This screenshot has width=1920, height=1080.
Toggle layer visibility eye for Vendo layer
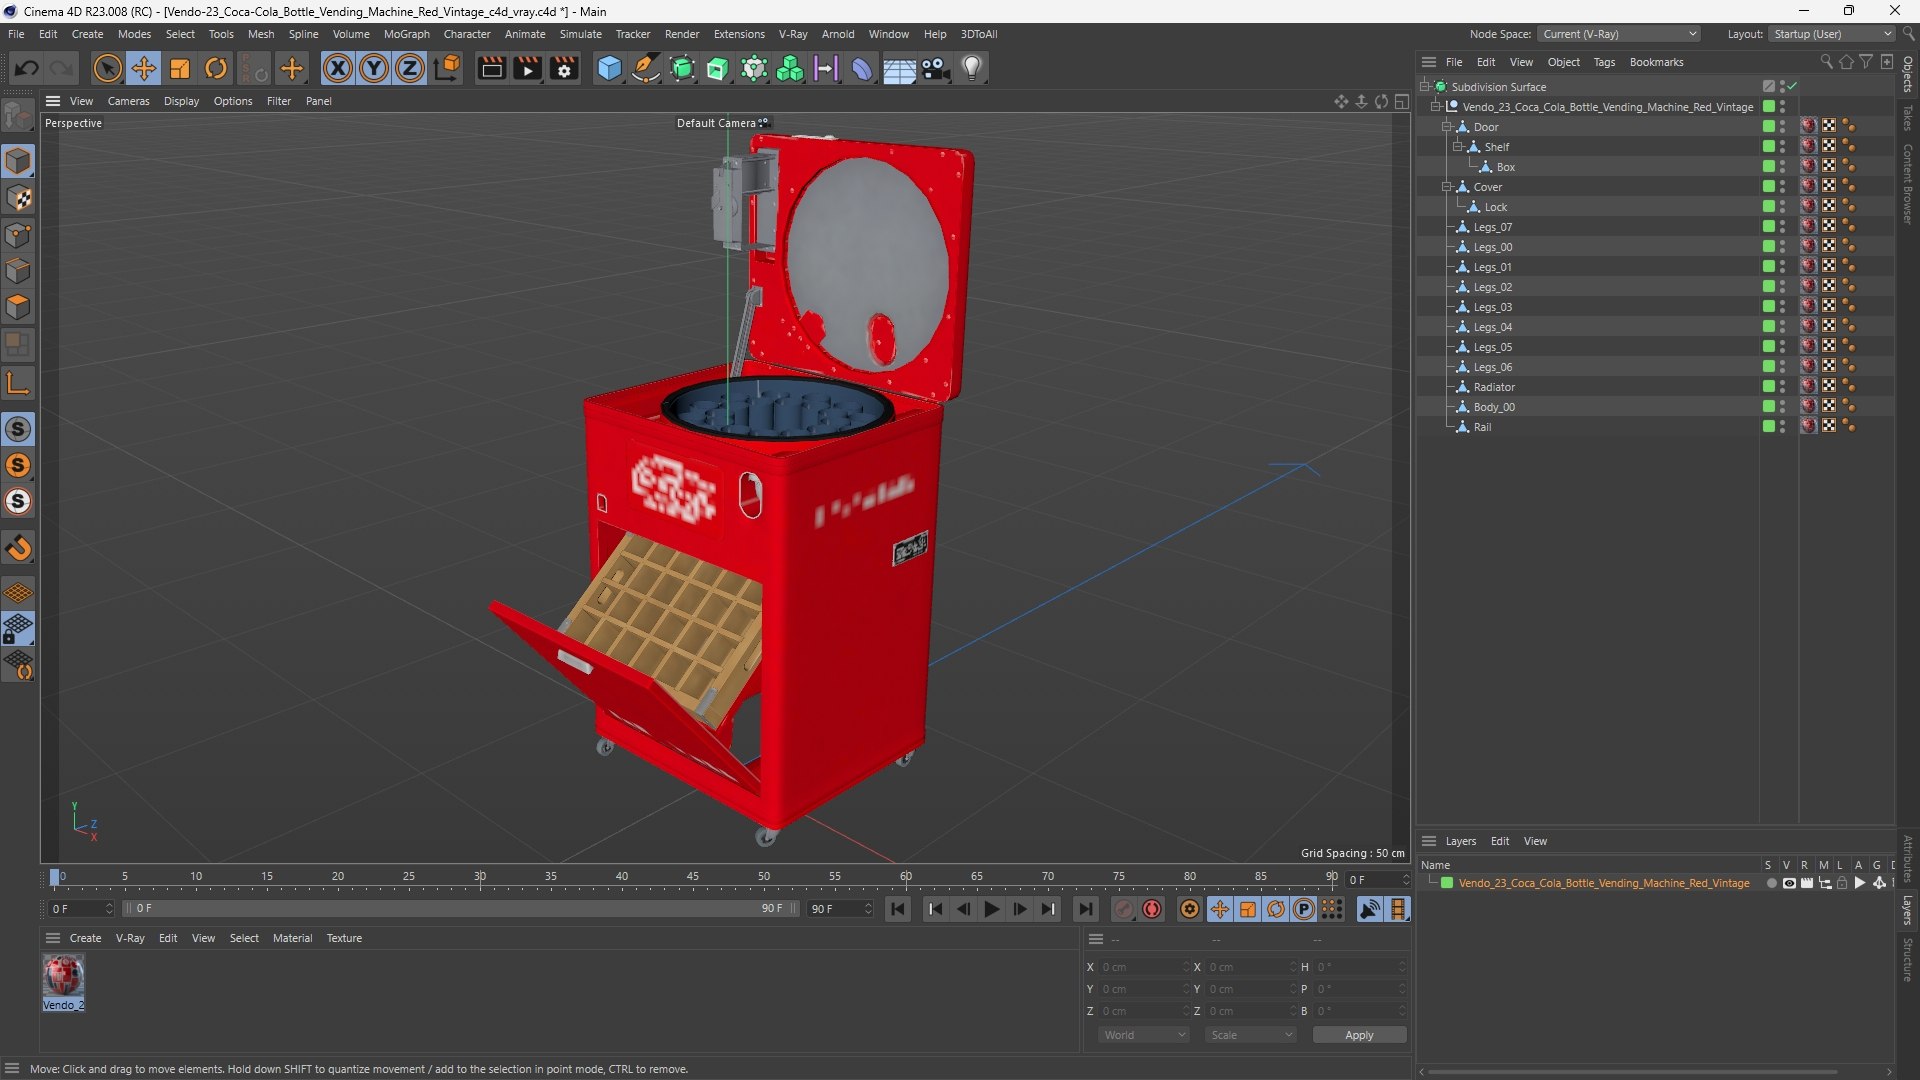tap(1789, 883)
